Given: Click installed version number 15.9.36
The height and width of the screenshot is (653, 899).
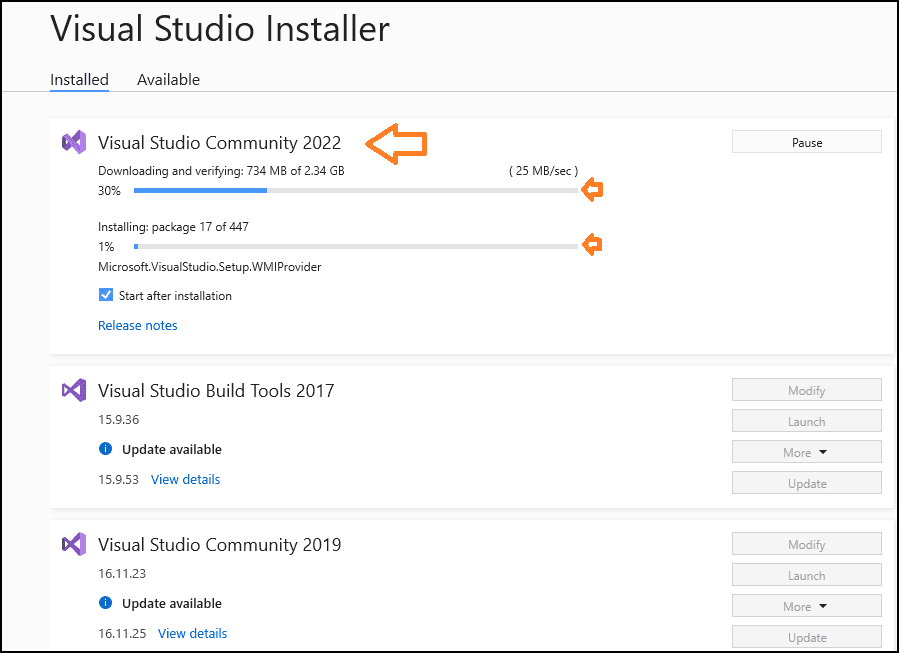Looking at the screenshot, I should 119,420.
